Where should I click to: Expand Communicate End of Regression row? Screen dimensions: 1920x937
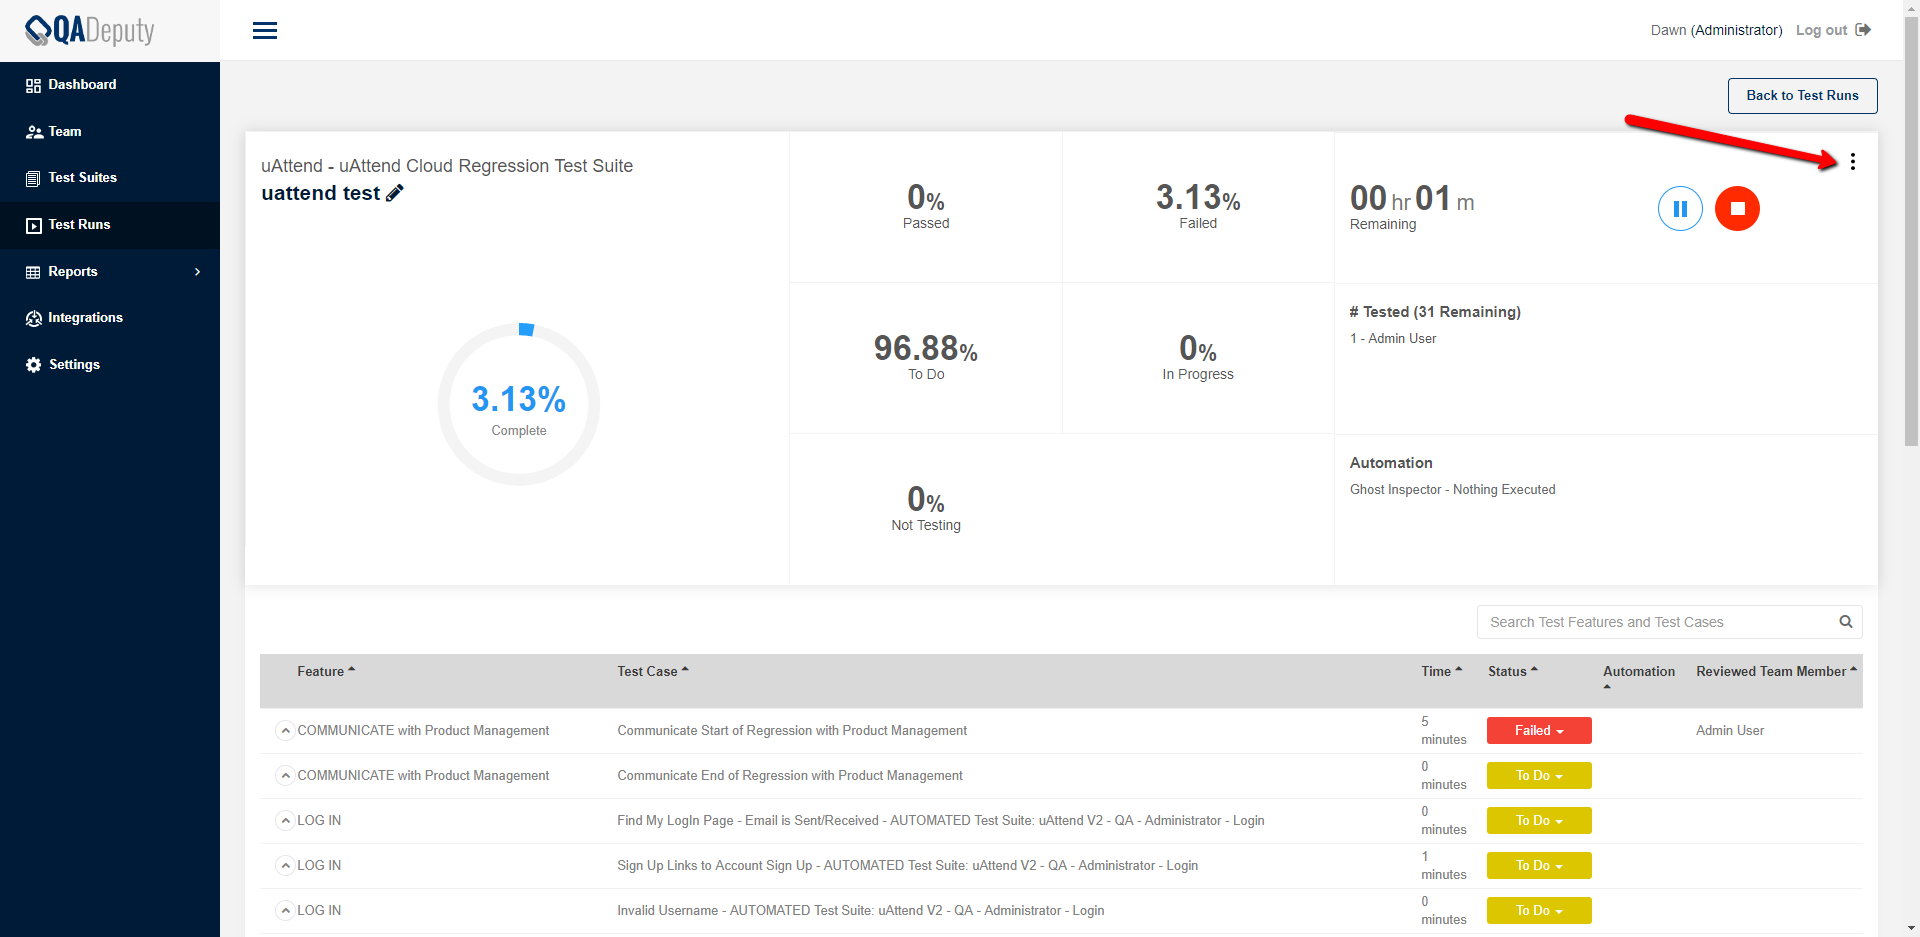(285, 776)
